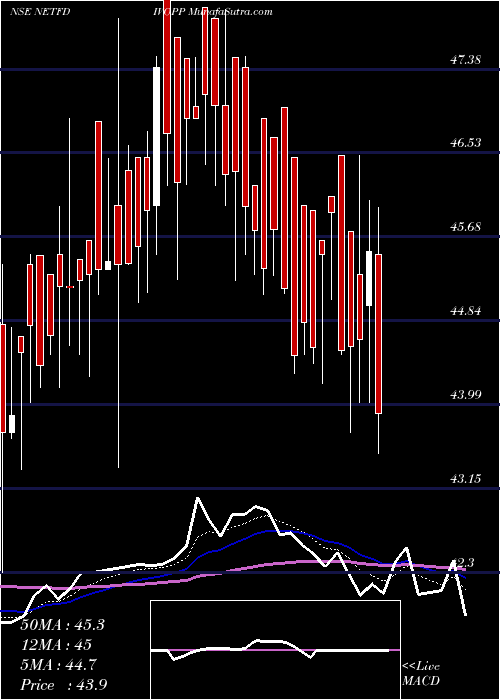The image size is (500, 700).
Task: Click the tall white candlestick near 47.38
Action: point(157,136)
